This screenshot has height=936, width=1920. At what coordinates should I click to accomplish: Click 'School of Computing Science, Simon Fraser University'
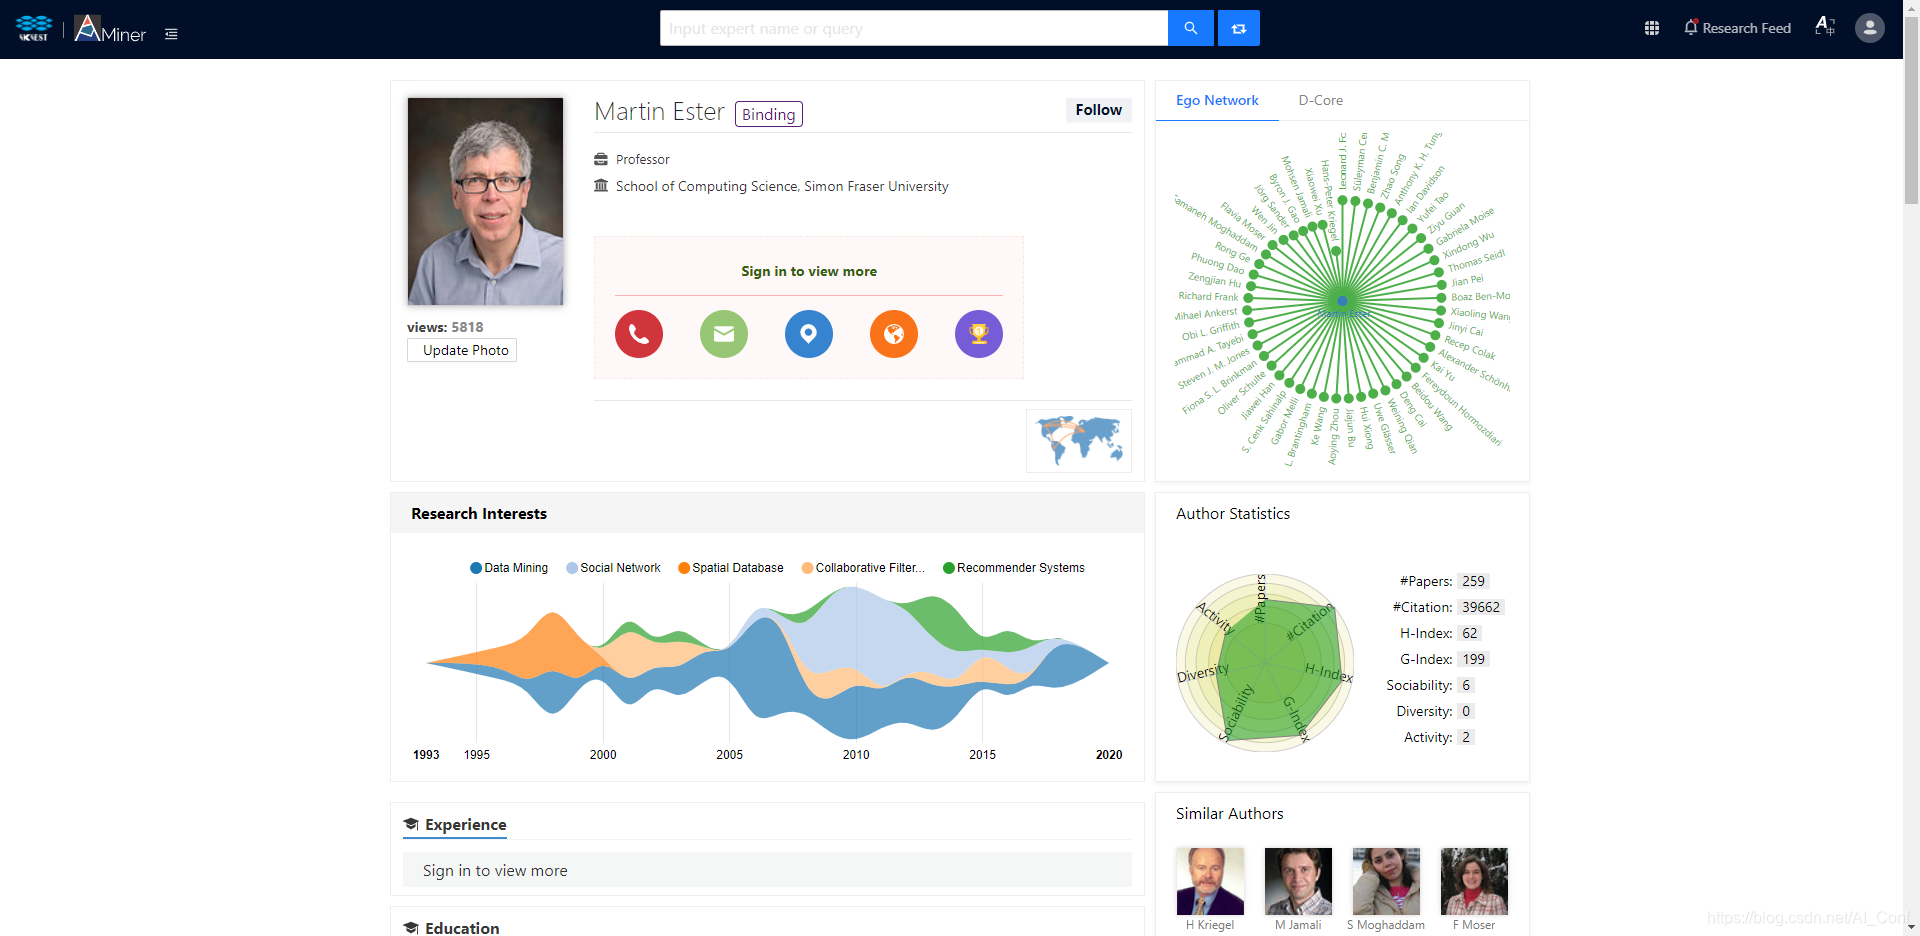click(782, 186)
